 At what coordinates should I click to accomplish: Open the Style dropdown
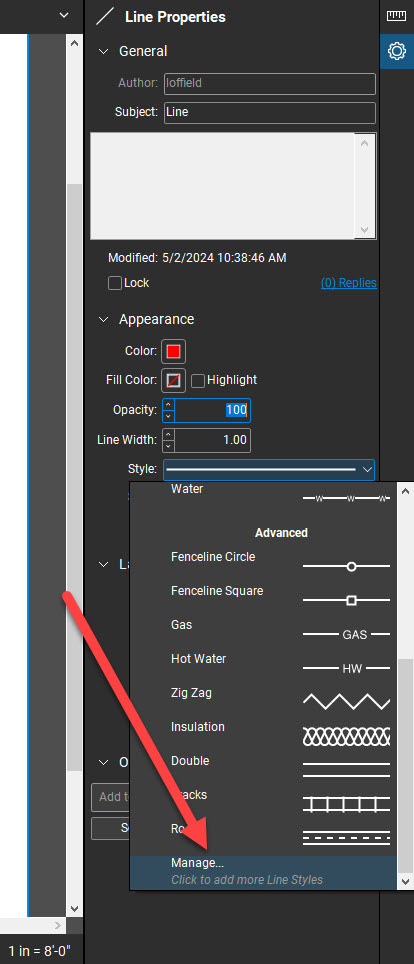(x=269, y=469)
